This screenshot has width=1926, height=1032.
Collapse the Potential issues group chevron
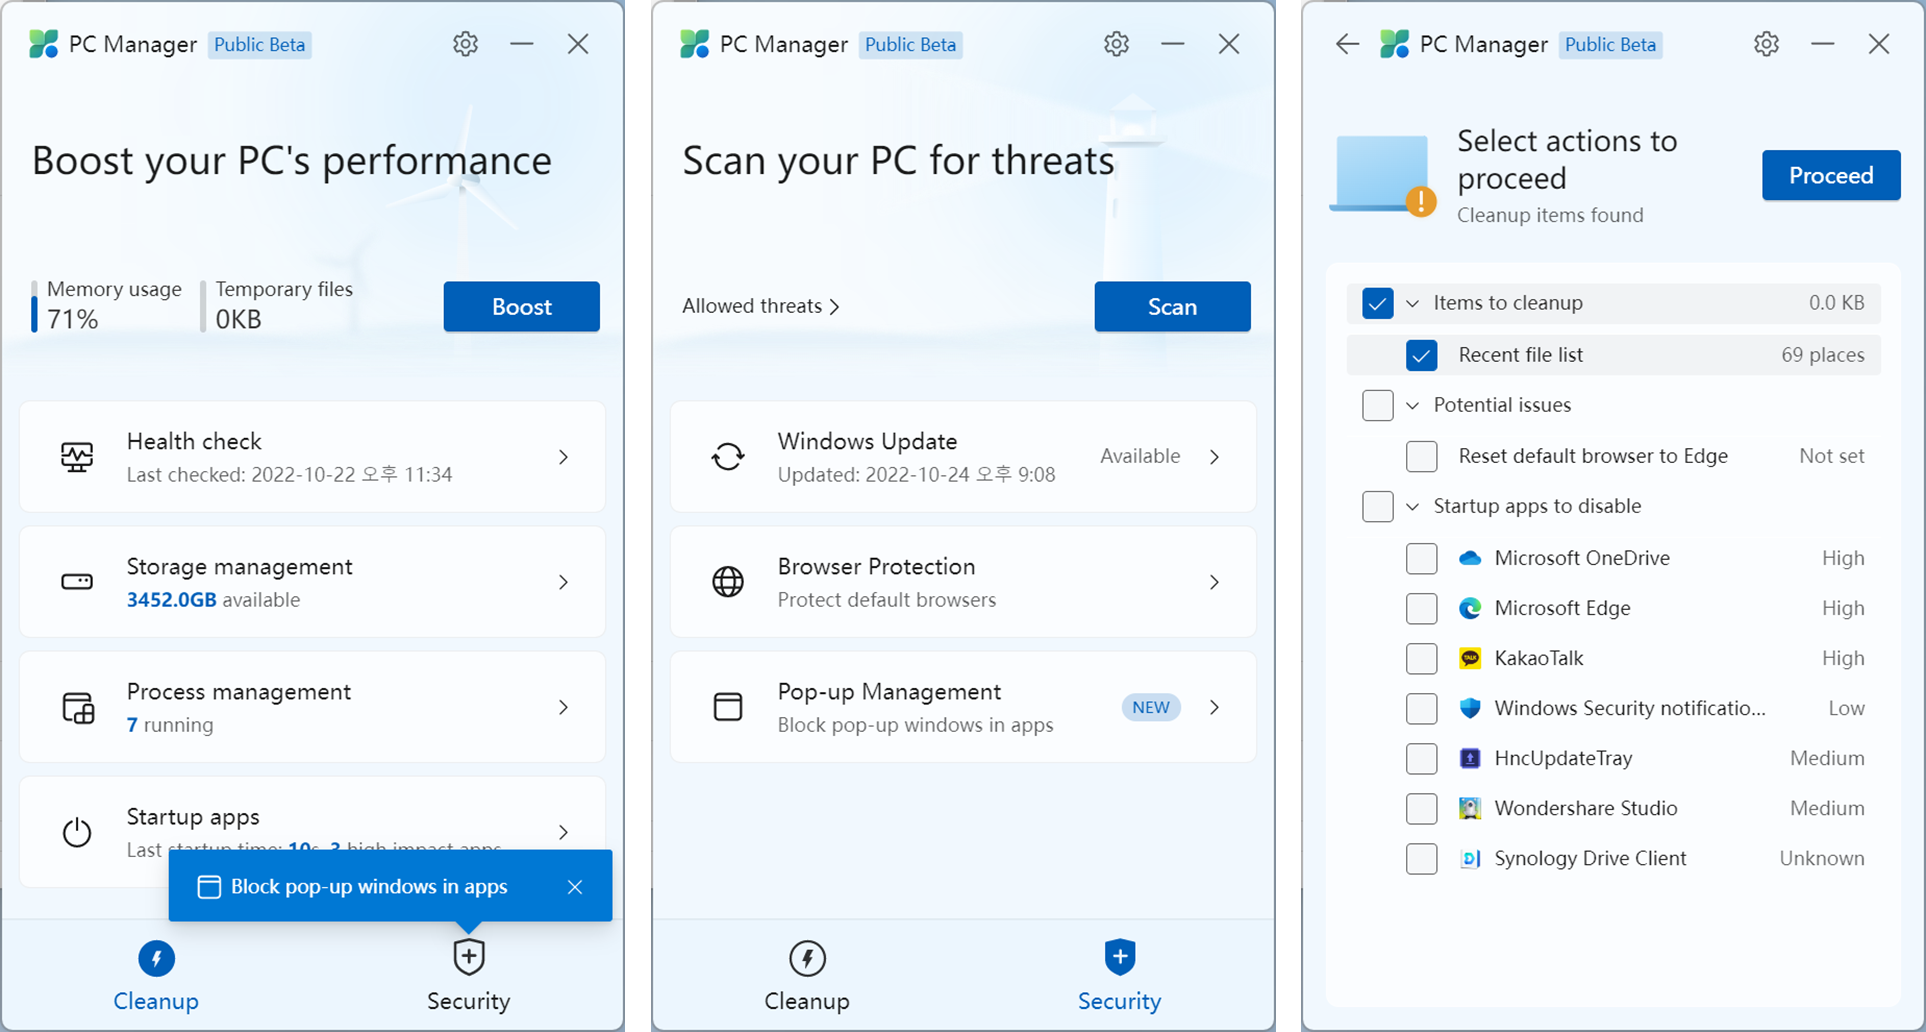coord(1413,405)
